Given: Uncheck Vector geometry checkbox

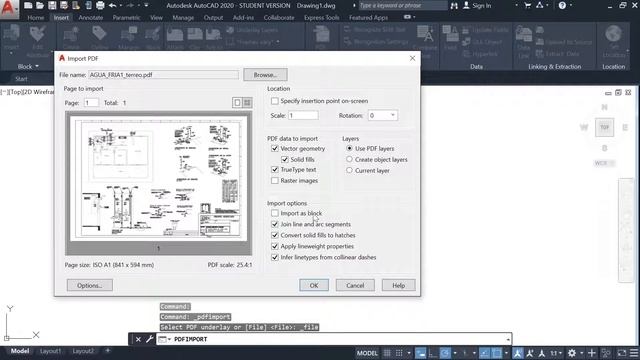Looking at the screenshot, I should tap(275, 149).
